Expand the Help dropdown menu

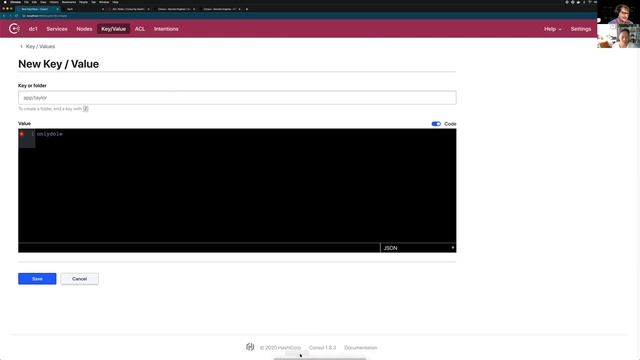[553, 29]
